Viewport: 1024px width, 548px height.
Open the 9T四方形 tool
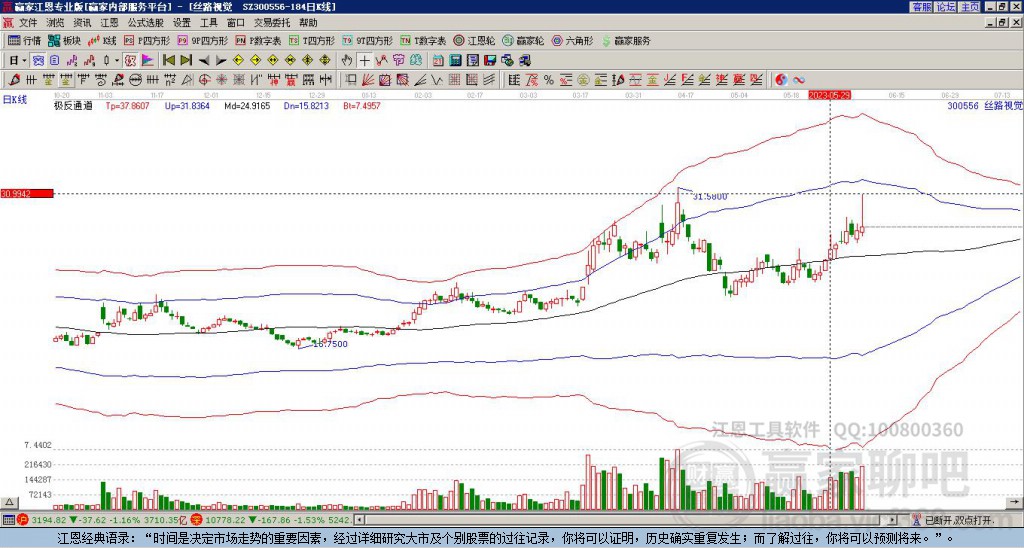(368, 40)
